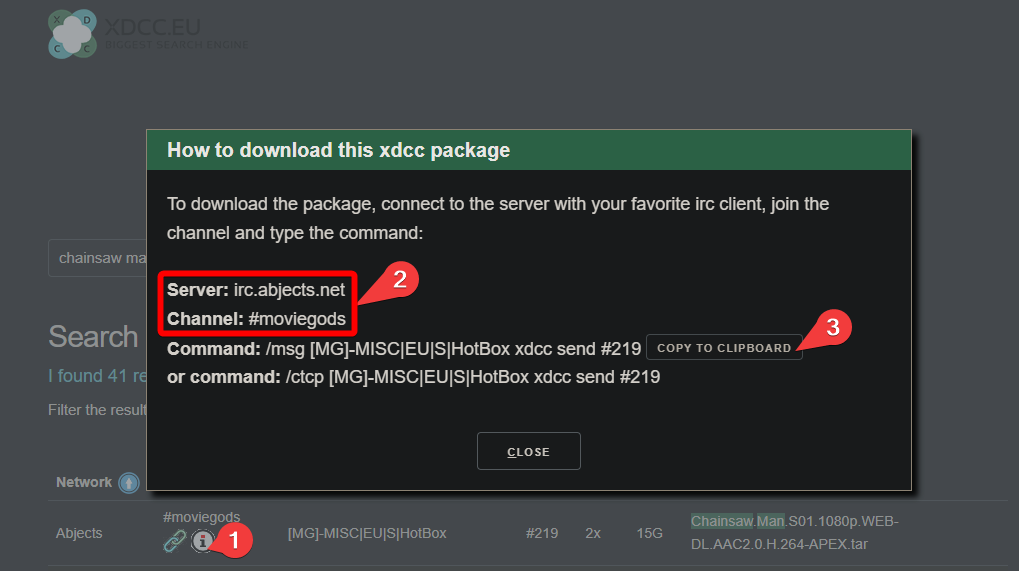1019x571 pixels.
Task: Click the Network column header
Action: pyautogui.click(x=84, y=482)
